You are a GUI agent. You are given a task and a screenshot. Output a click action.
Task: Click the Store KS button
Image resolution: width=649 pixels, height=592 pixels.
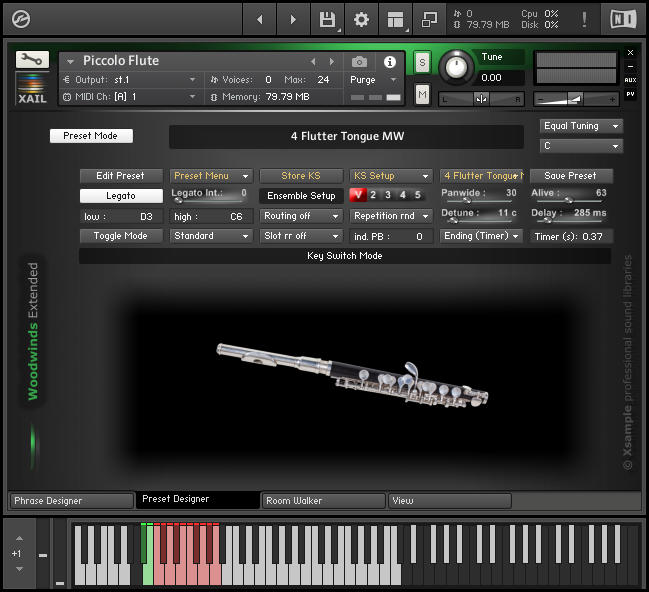pyautogui.click(x=301, y=176)
